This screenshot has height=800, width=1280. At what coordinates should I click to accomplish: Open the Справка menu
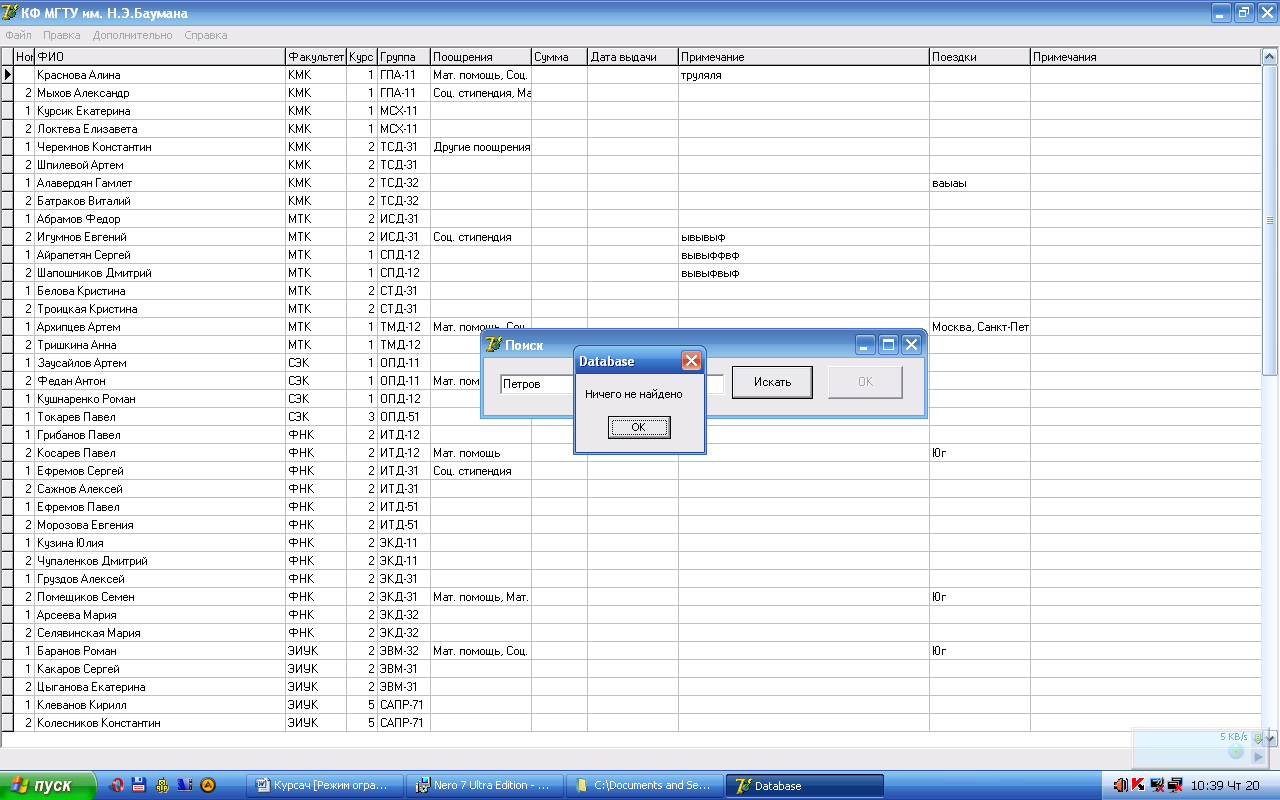(x=206, y=35)
